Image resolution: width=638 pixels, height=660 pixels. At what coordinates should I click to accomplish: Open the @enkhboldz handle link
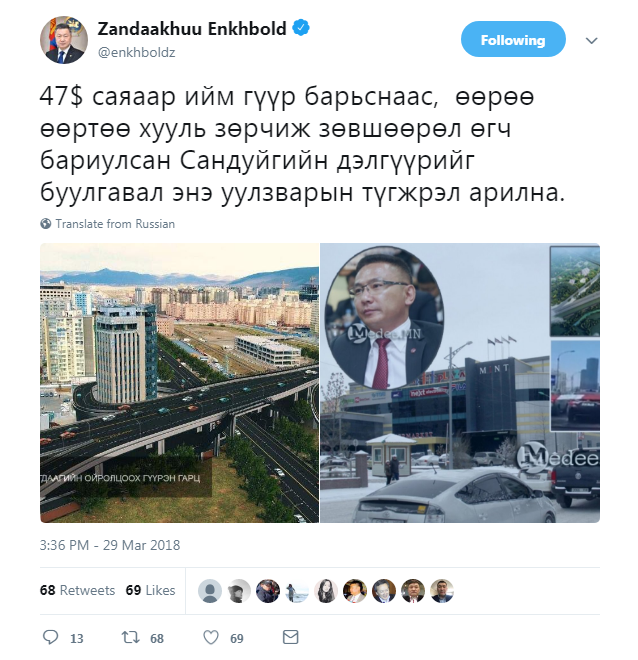click(136, 53)
